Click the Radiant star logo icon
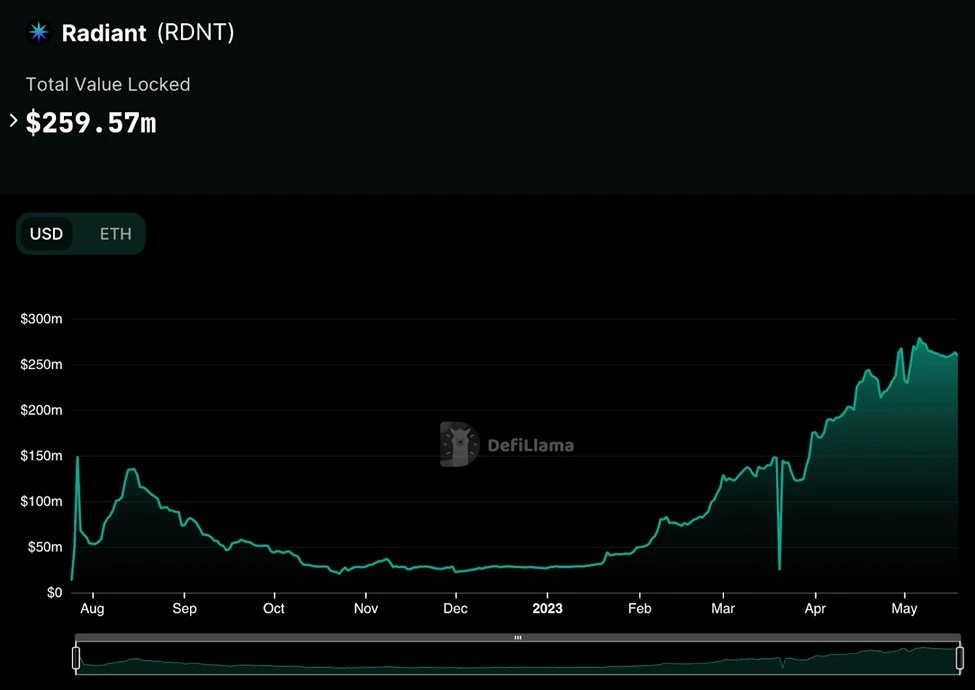975x690 pixels. (39, 32)
